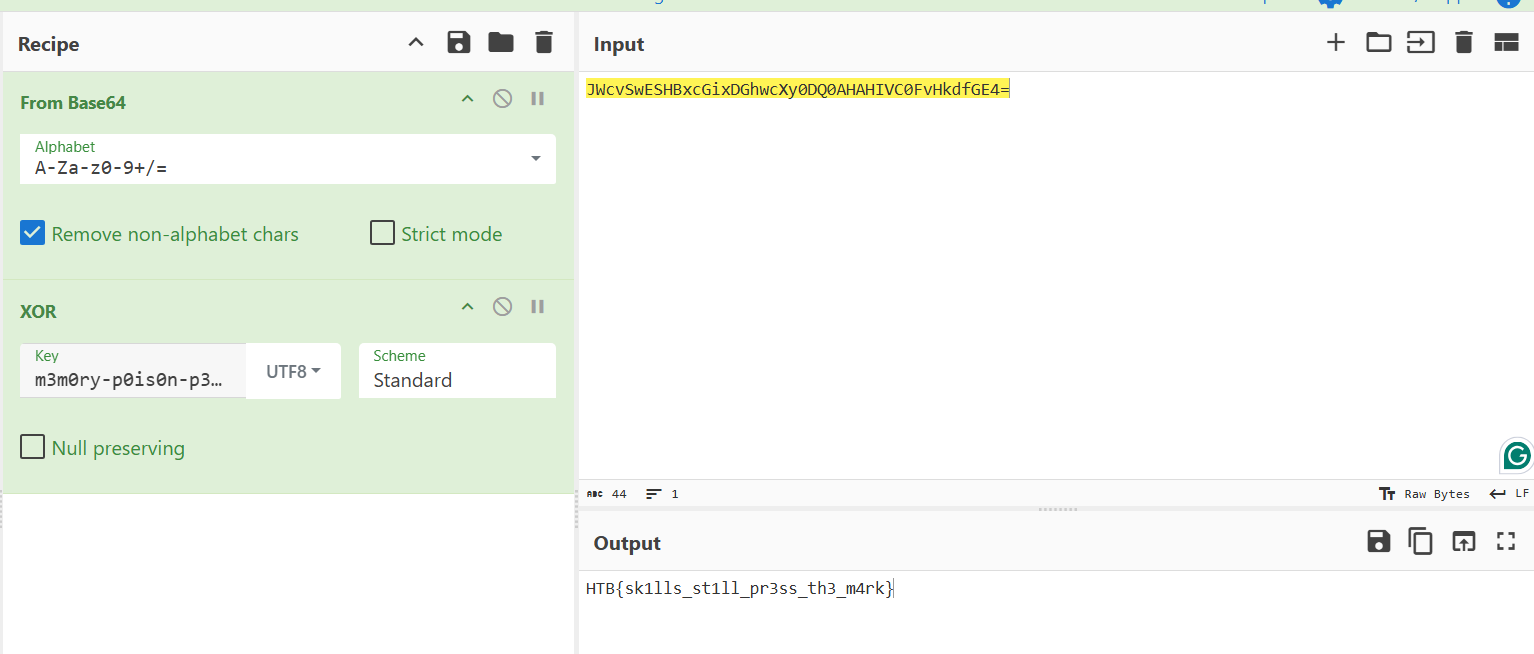Click the Input pane title
1534x654 pixels.
pos(619,44)
